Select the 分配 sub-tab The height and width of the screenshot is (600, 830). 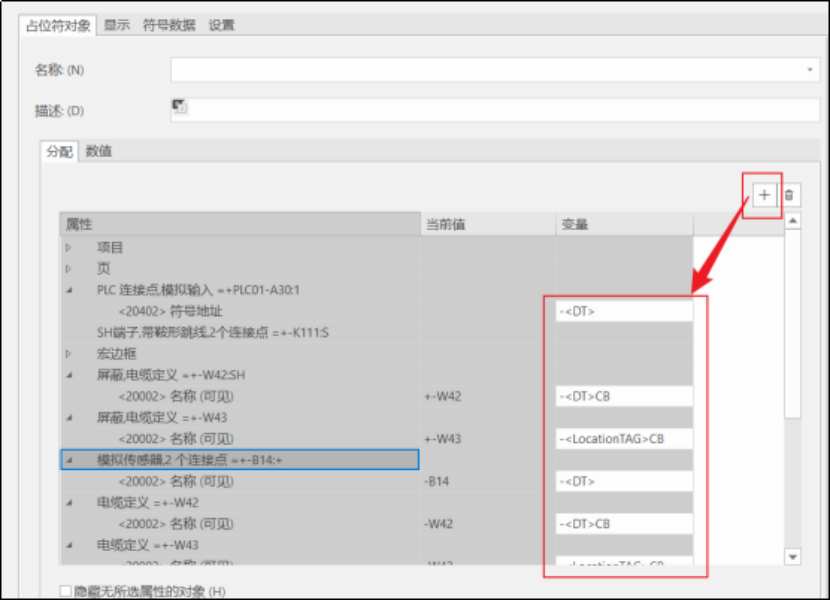click(59, 151)
